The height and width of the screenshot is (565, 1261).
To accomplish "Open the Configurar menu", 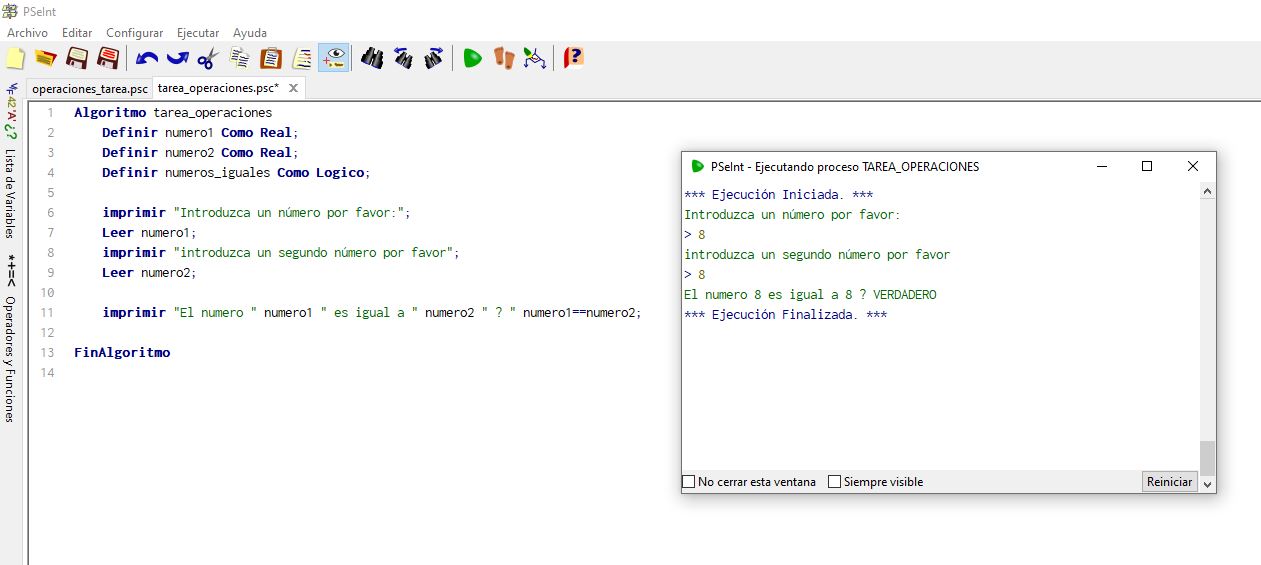I will [x=134, y=33].
